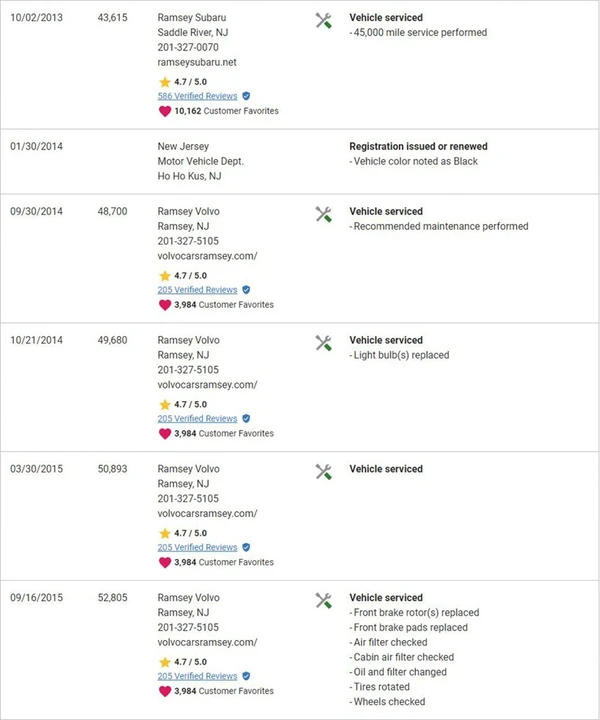Open 205 Verified Reviews on the 03/30/2015 entry
Image resolution: width=600 pixels, height=720 pixels.
(x=197, y=547)
